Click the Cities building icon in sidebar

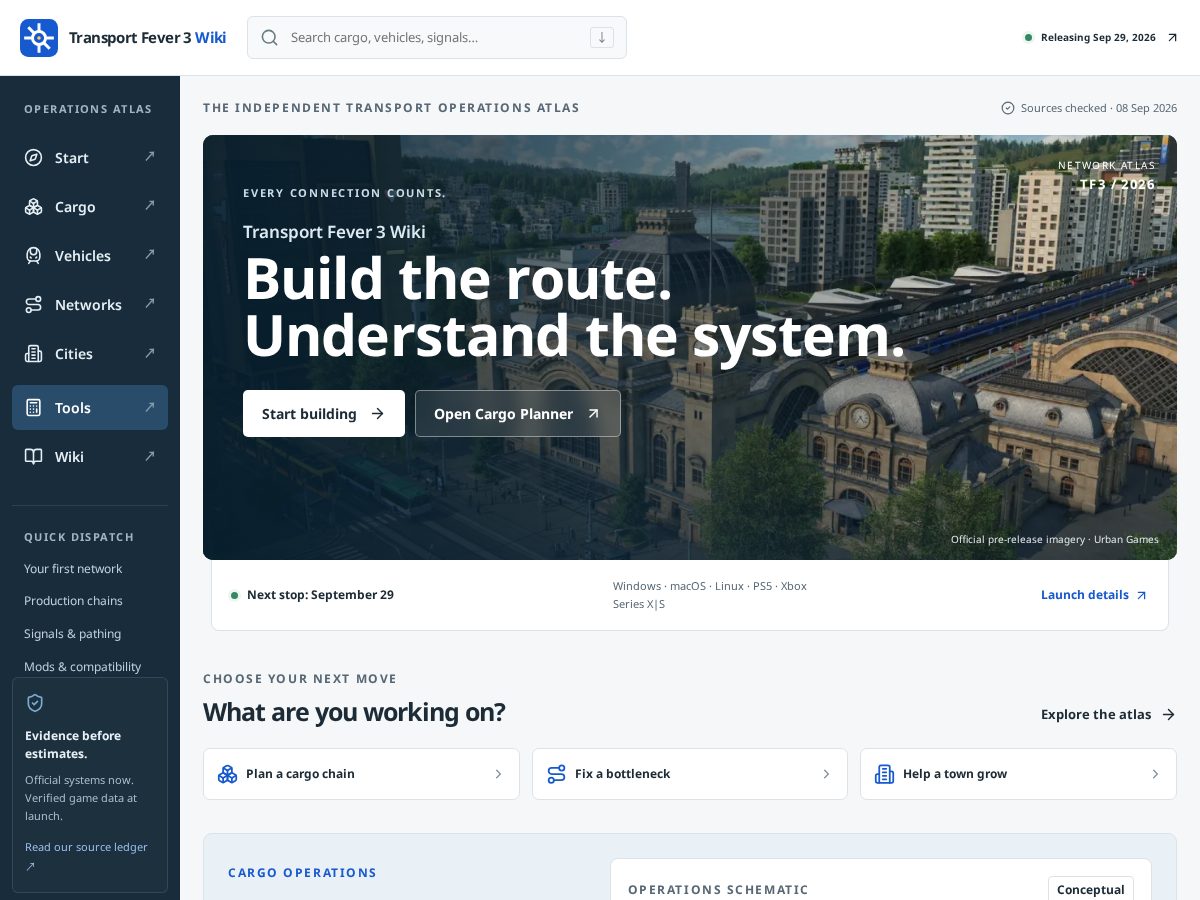pos(34,354)
